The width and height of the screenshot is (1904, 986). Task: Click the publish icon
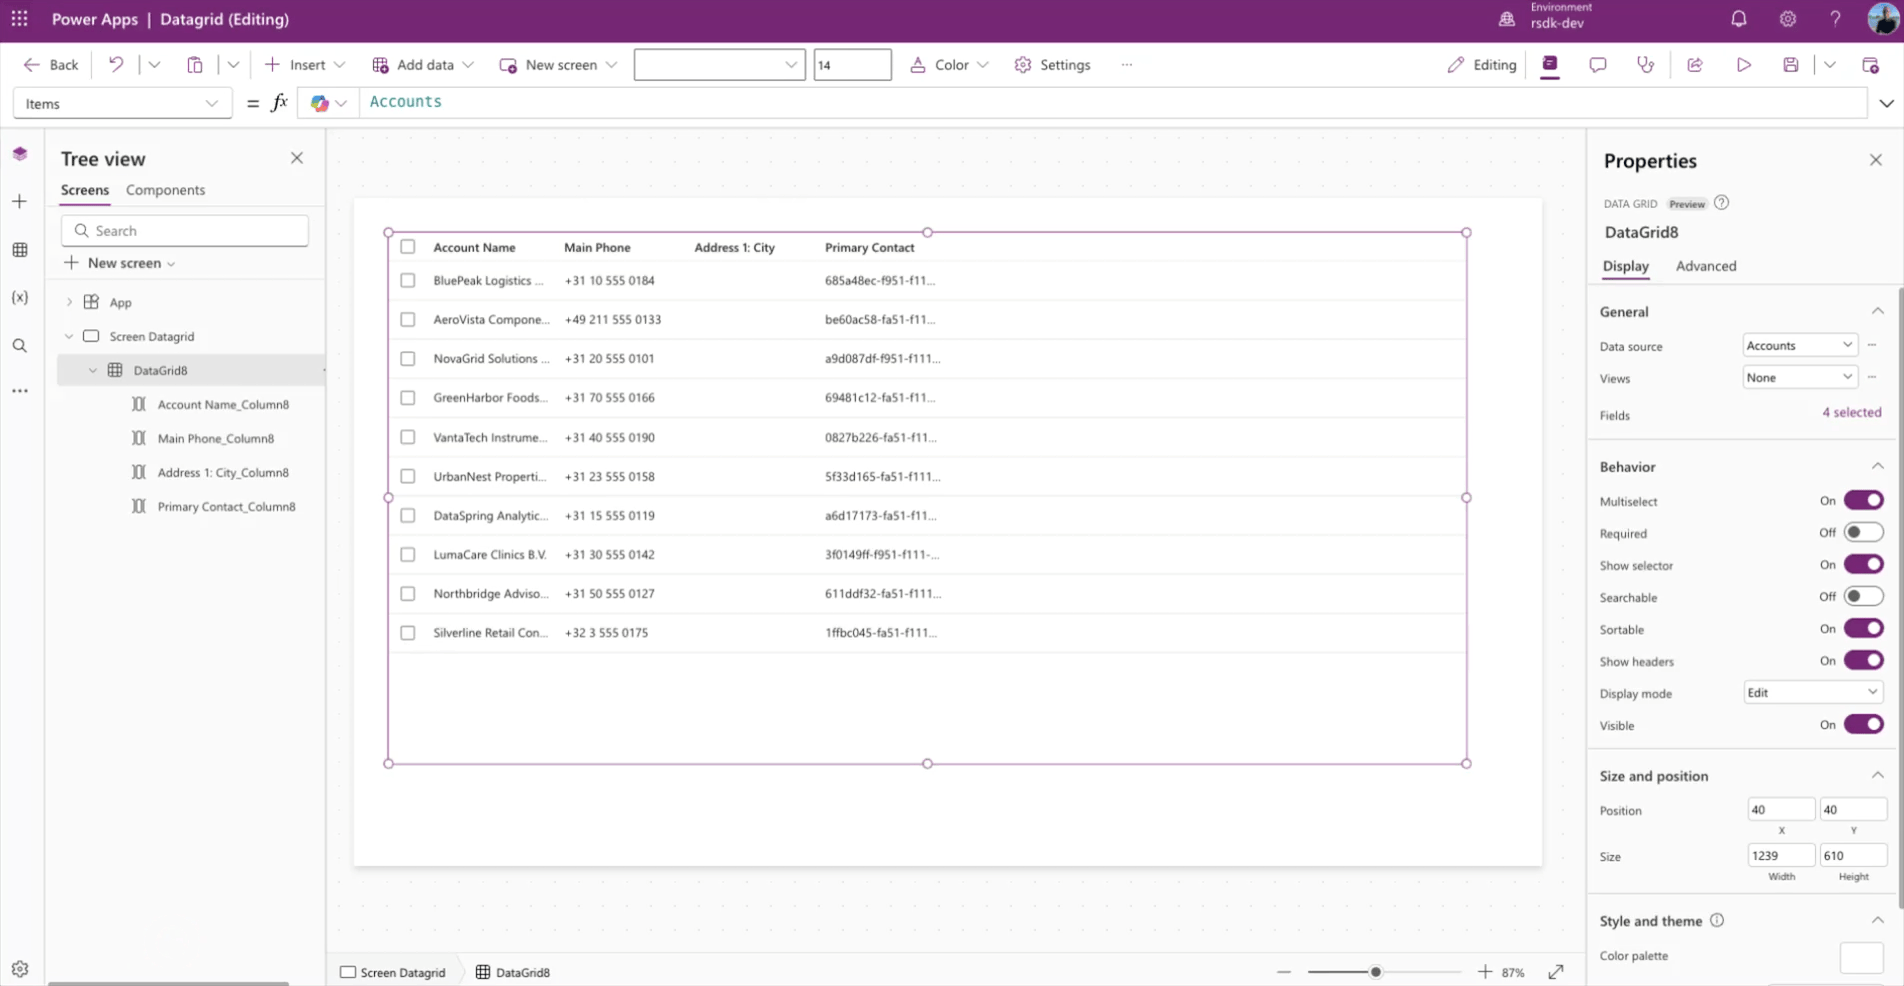coord(1871,65)
